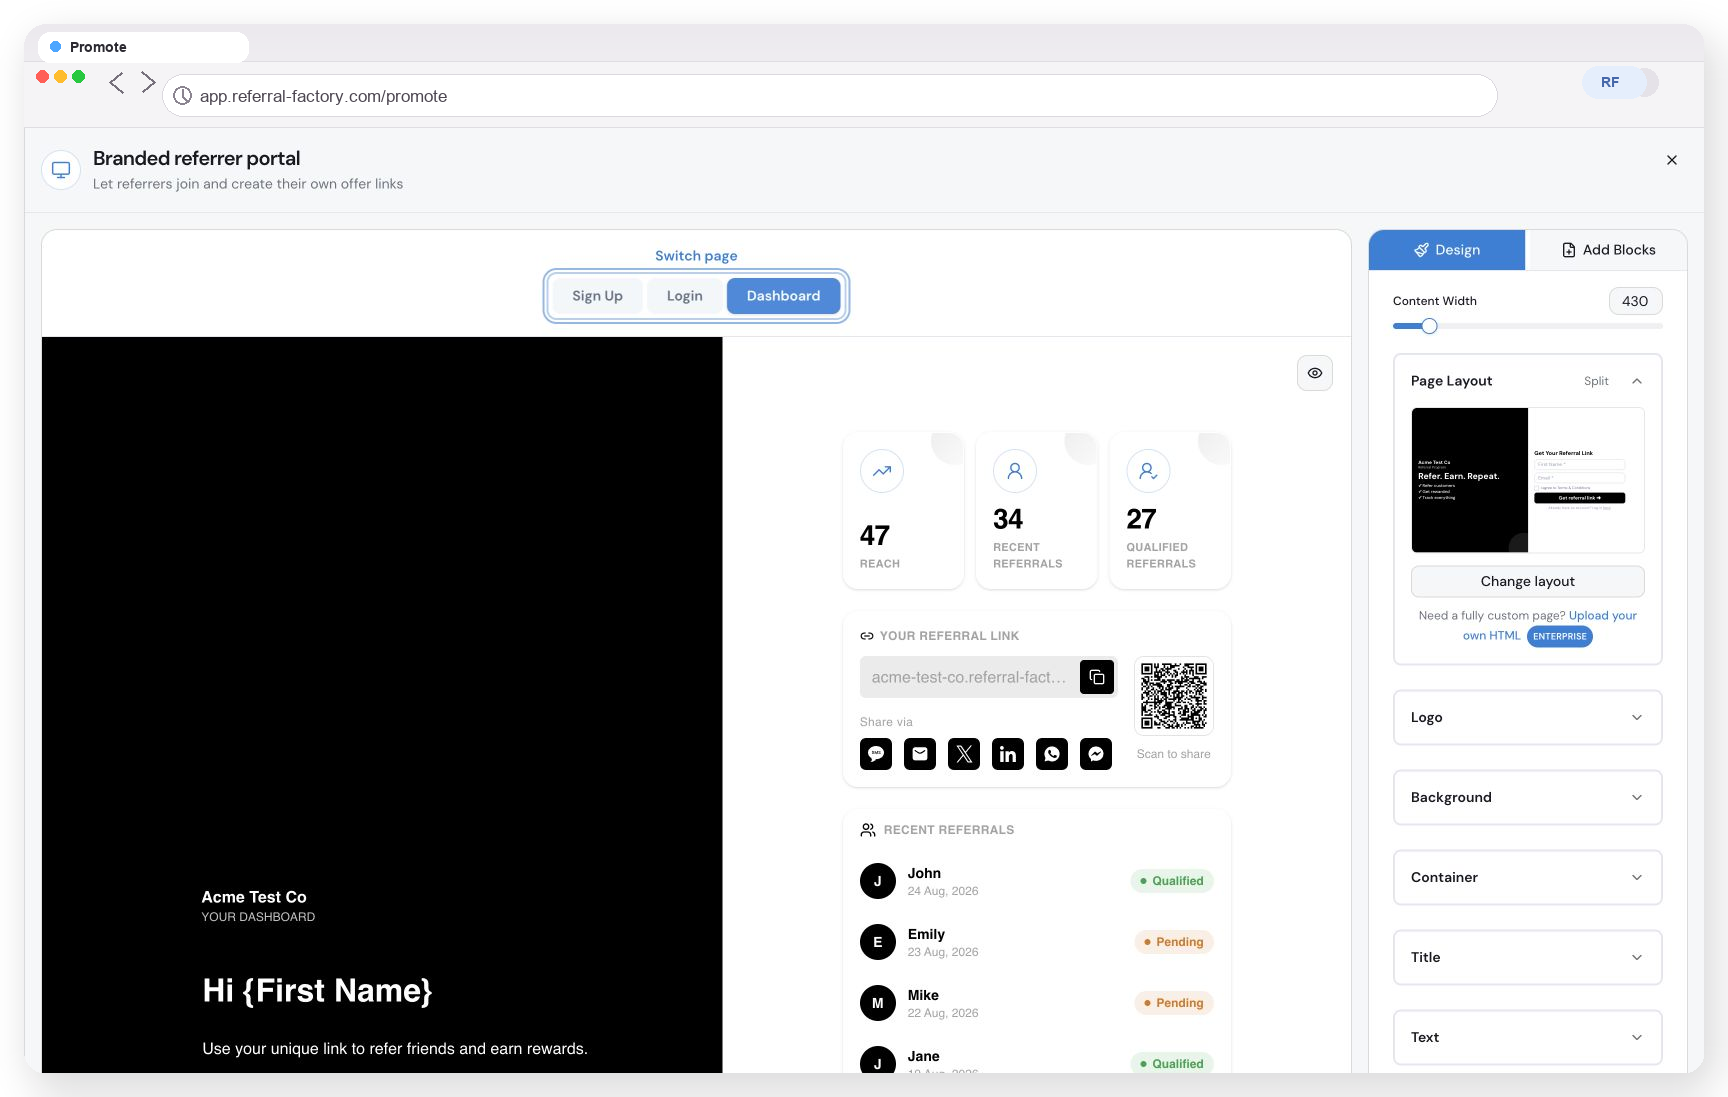Click the branded portal monitor icon

tap(61, 170)
